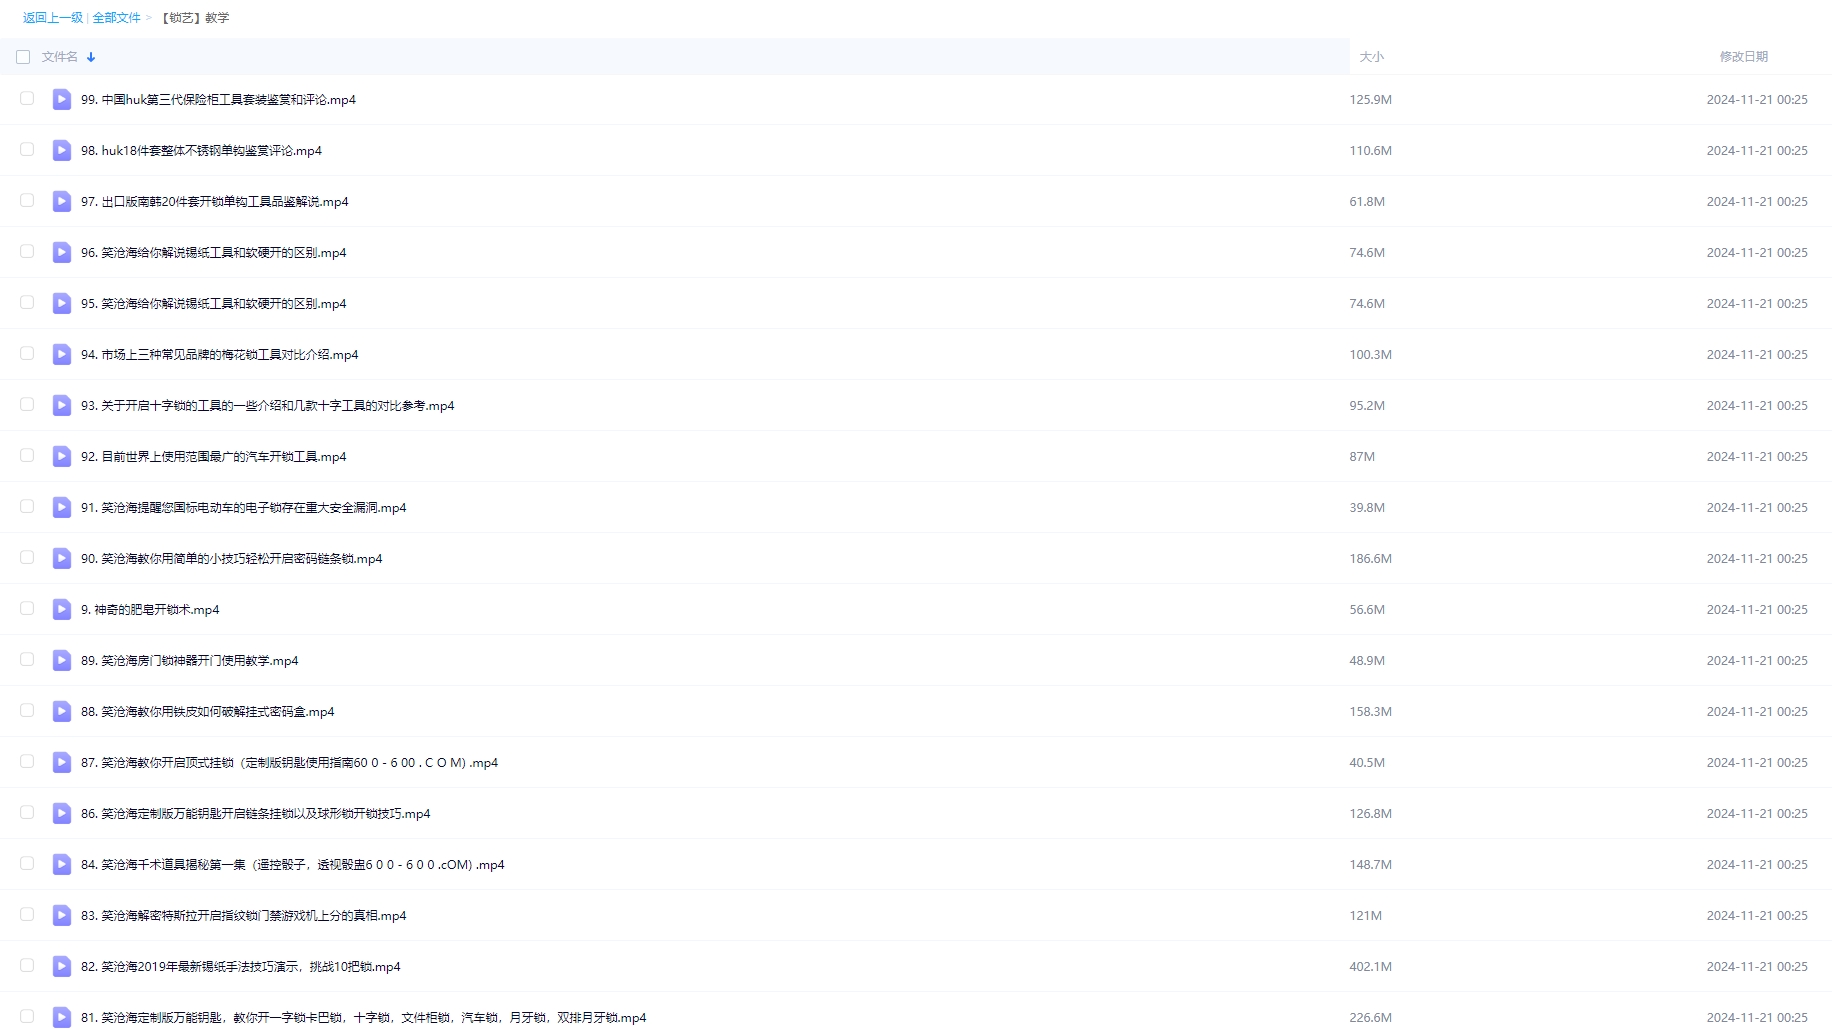Open file 92. 目前世界上使用范围最广 mp4
The image size is (1832, 1030).
click(213, 457)
